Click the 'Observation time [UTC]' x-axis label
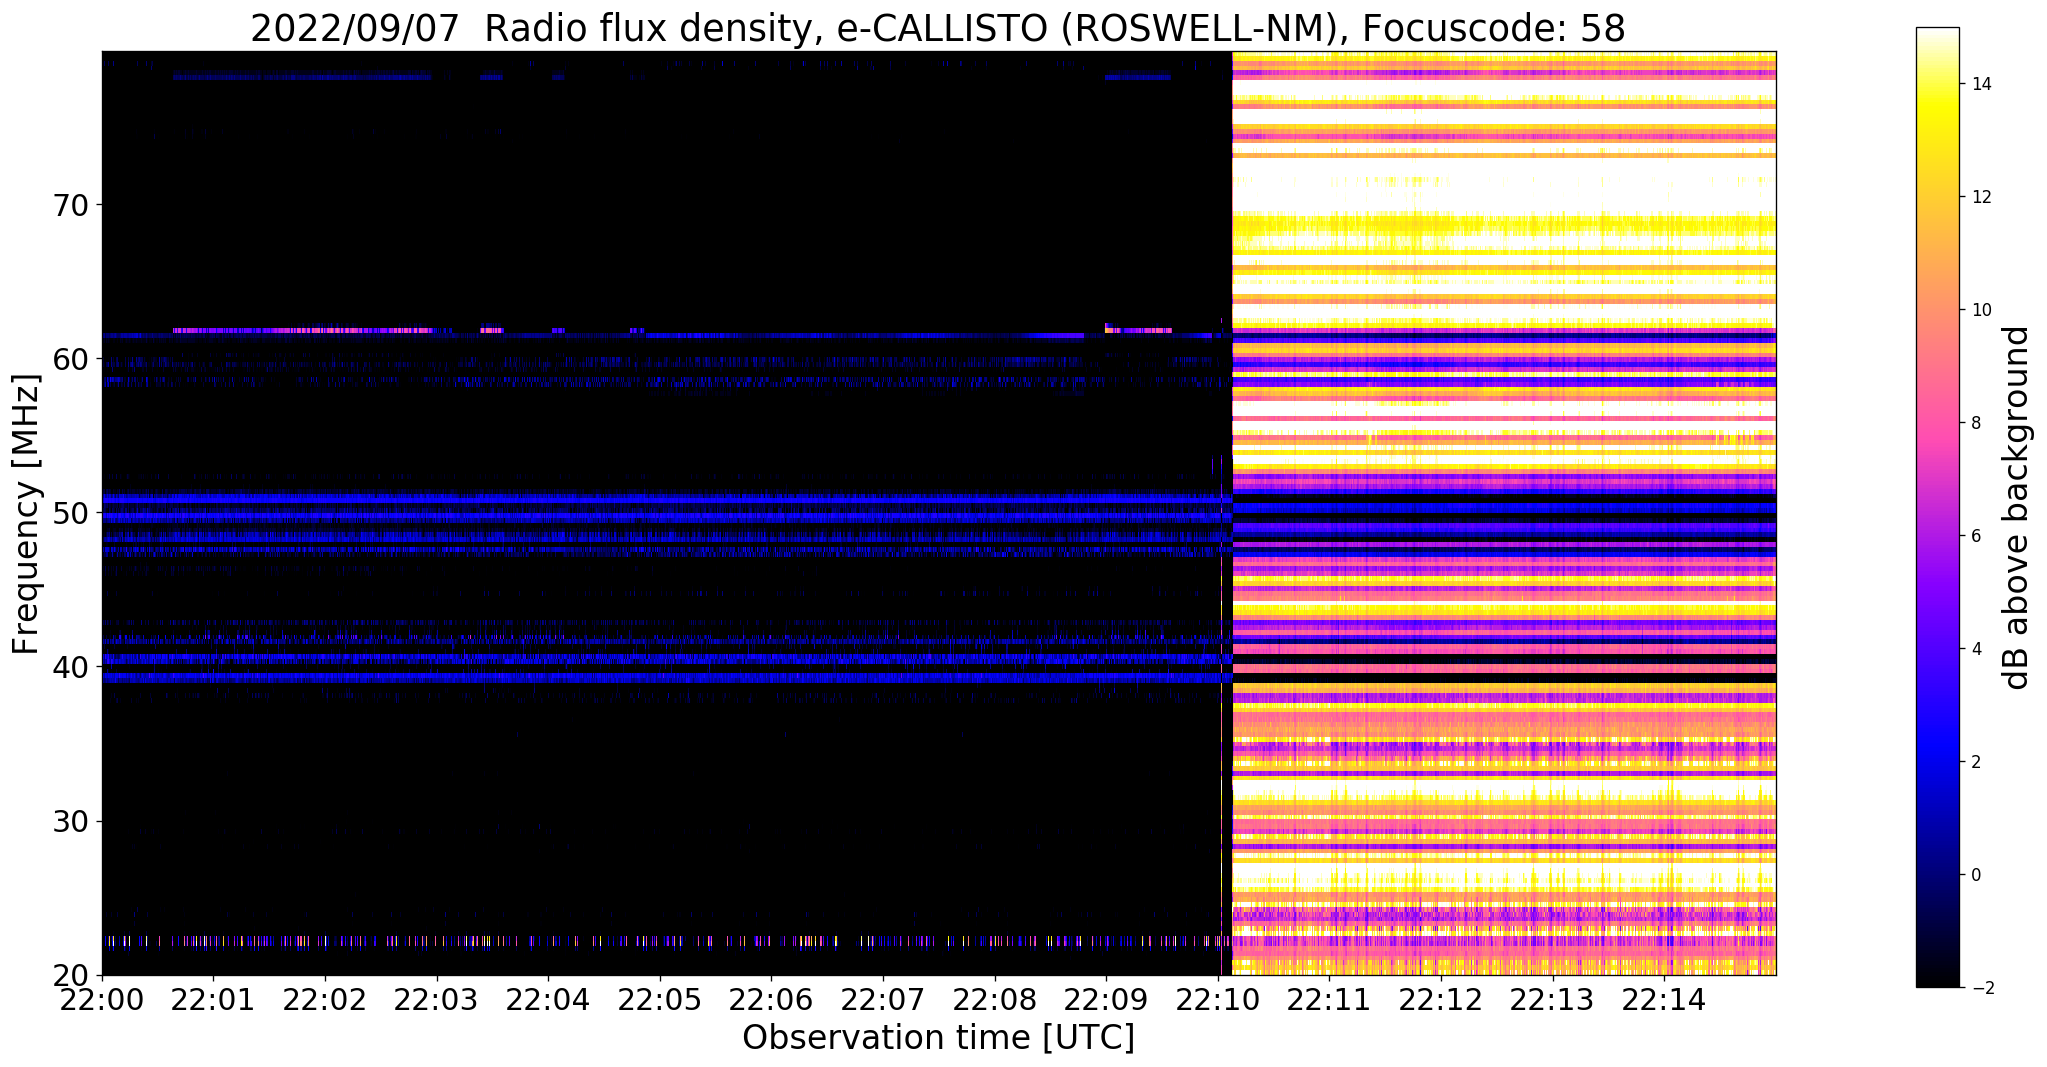The image size is (2047, 1067). pyautogui.click(x=938, y=1038)
